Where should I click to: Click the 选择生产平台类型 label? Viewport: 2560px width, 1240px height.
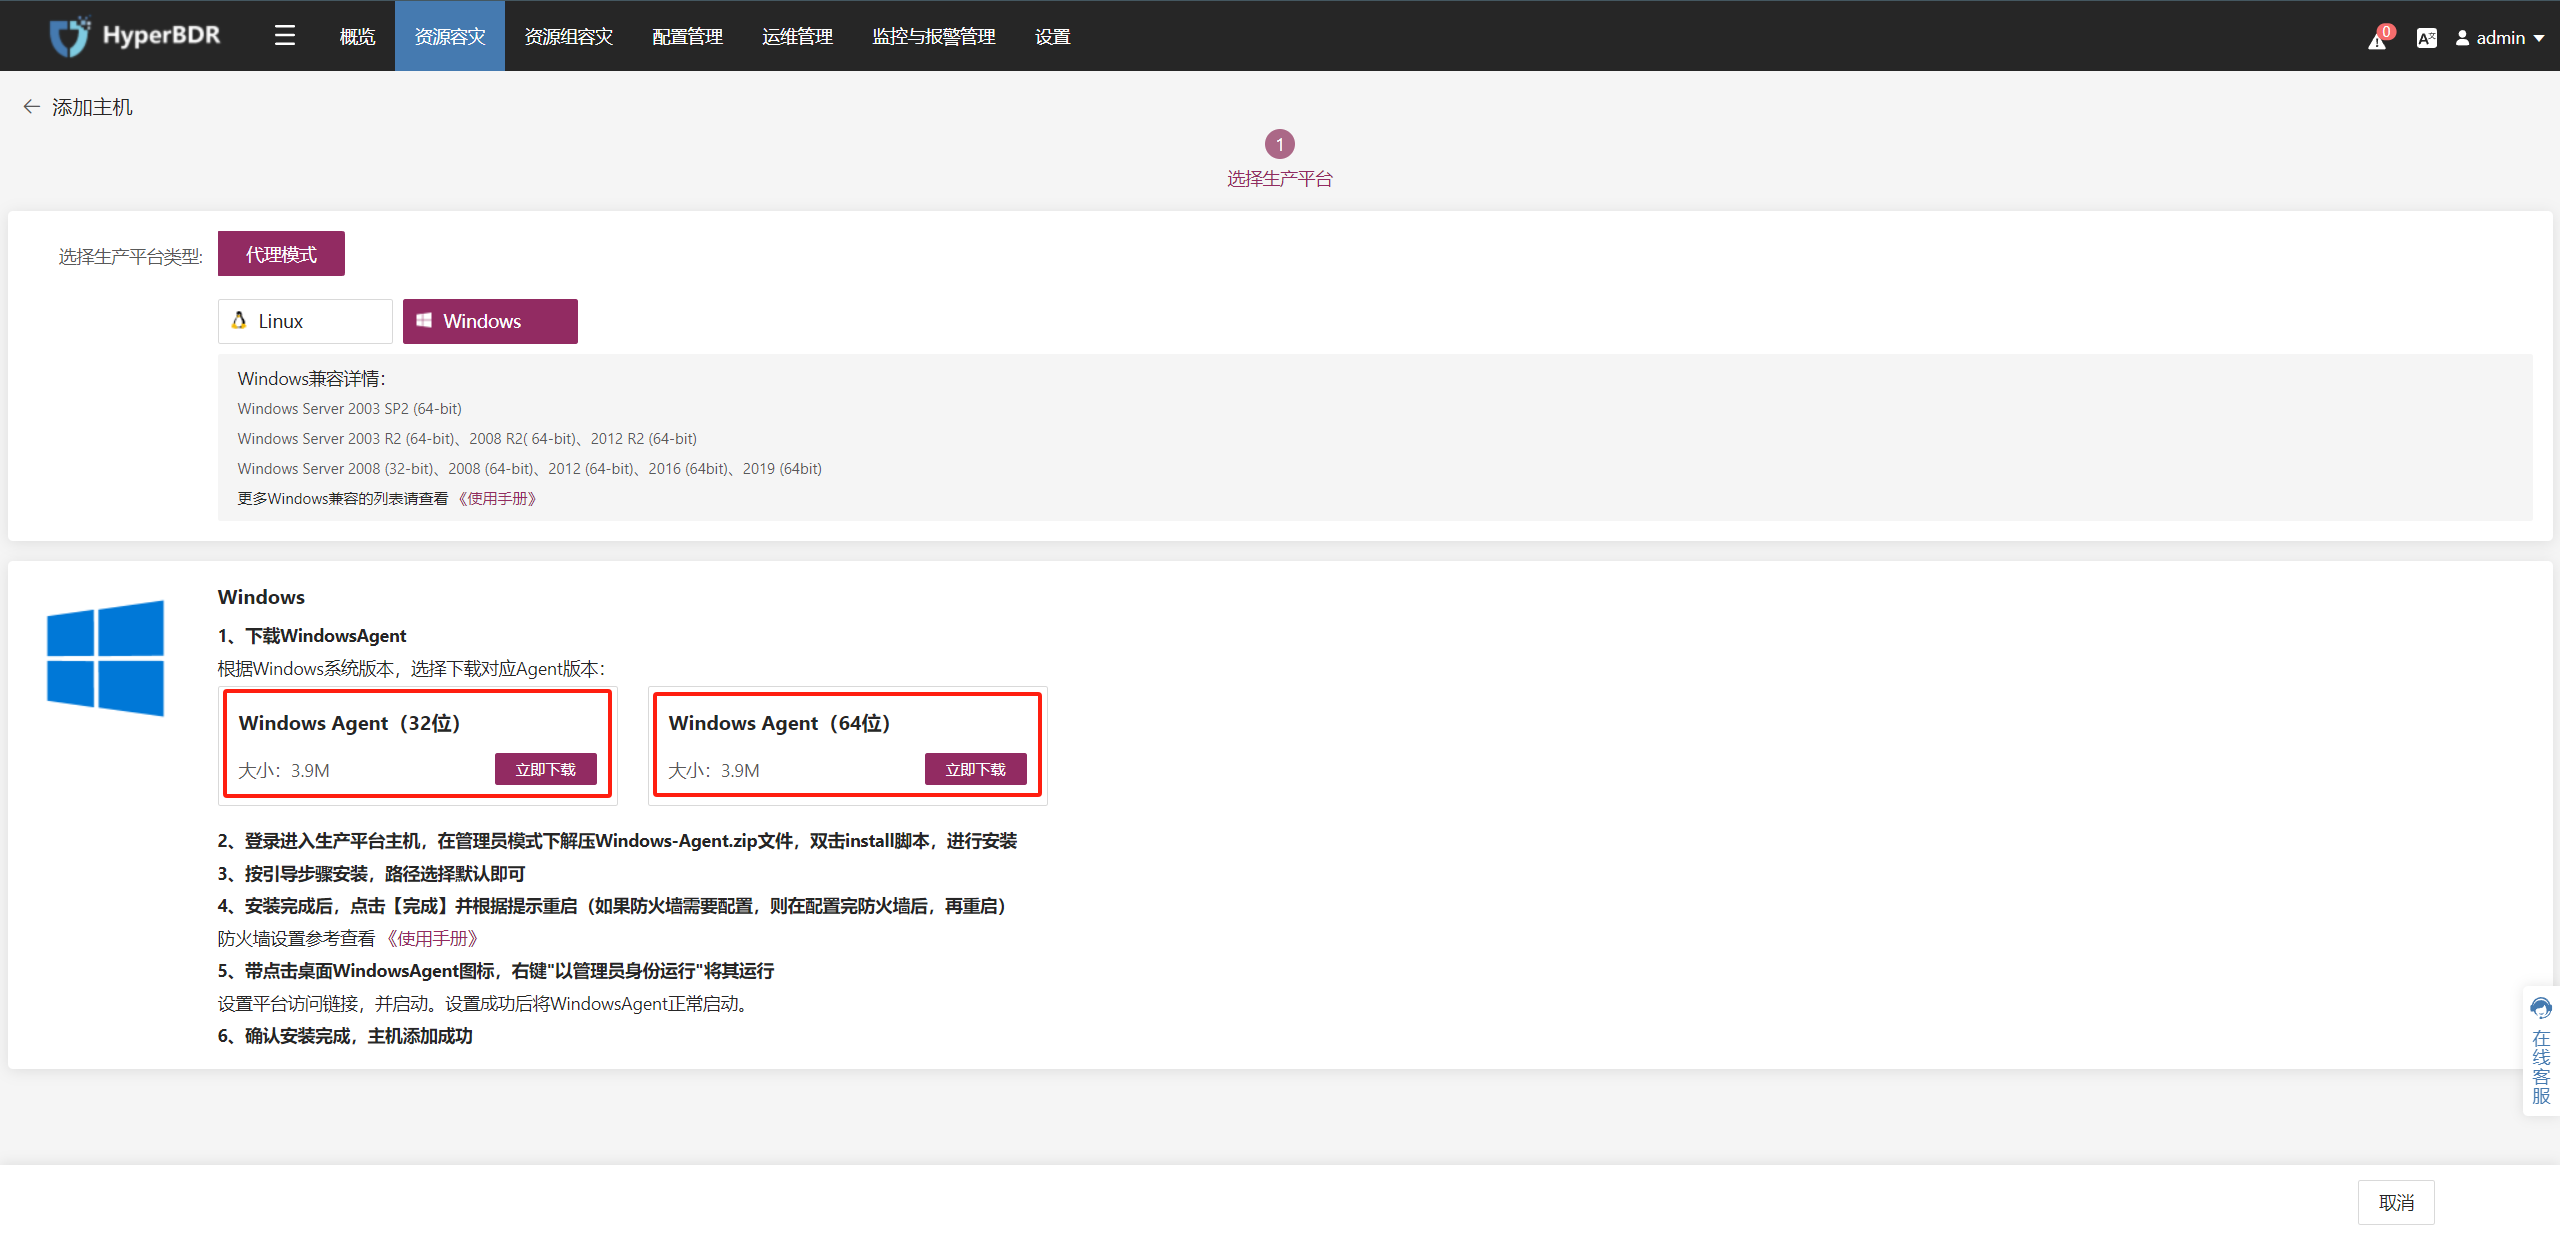tap(130, 257)
